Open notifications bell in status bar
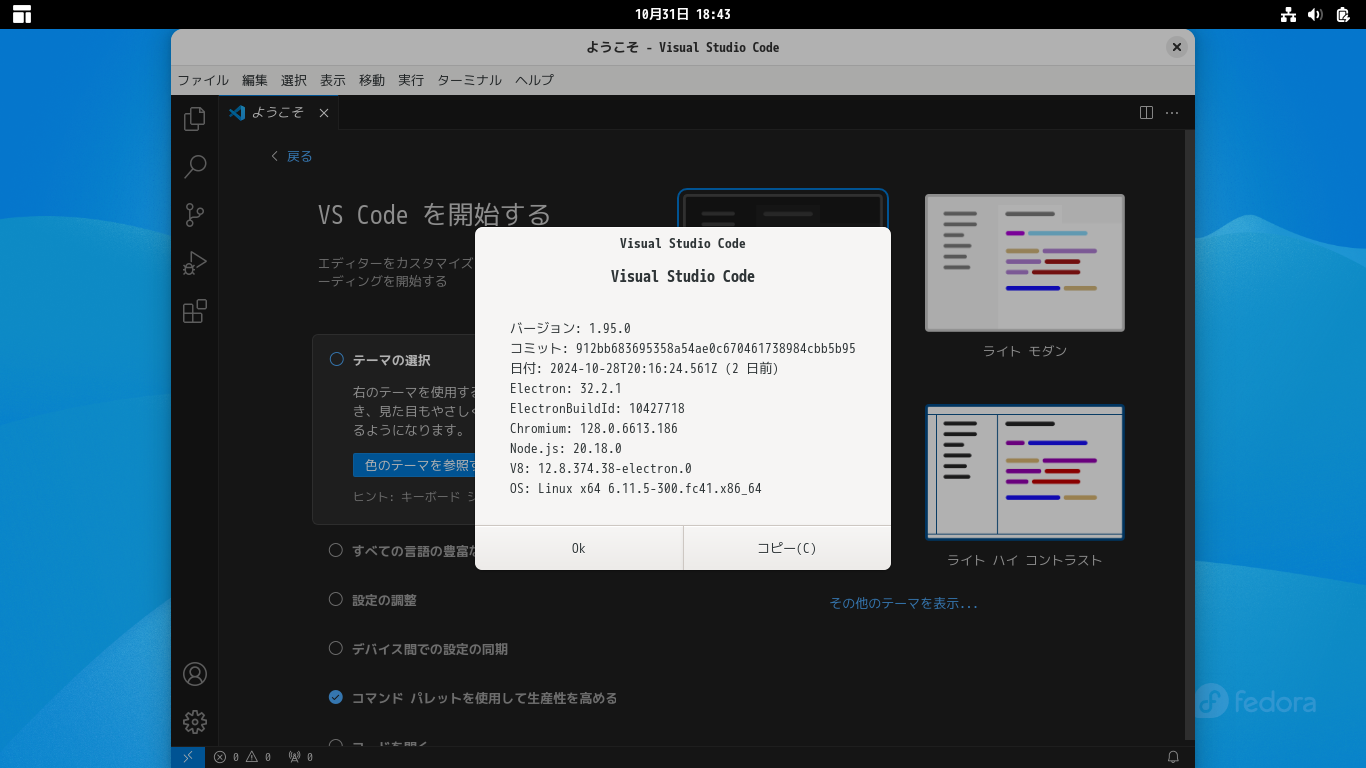Image resolution: width=1366 pixels, height=768 pixels. click(x=1174, y=757)
